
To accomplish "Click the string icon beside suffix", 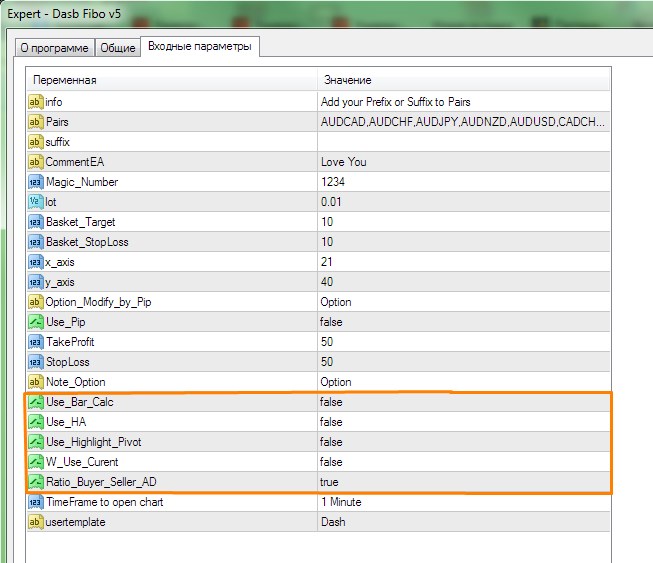I will click(36, 142).
